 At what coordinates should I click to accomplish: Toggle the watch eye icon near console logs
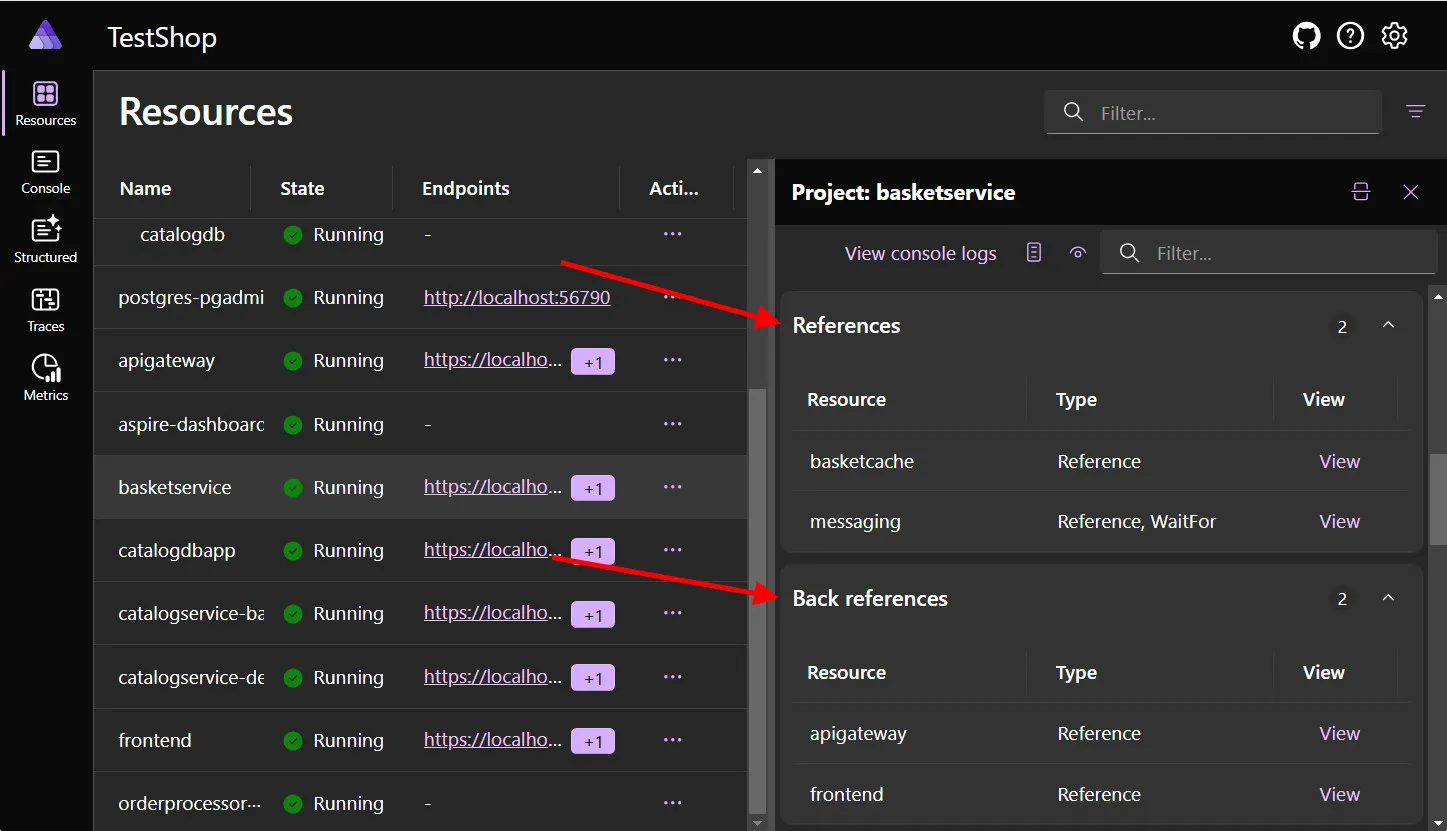(1077, 252)
